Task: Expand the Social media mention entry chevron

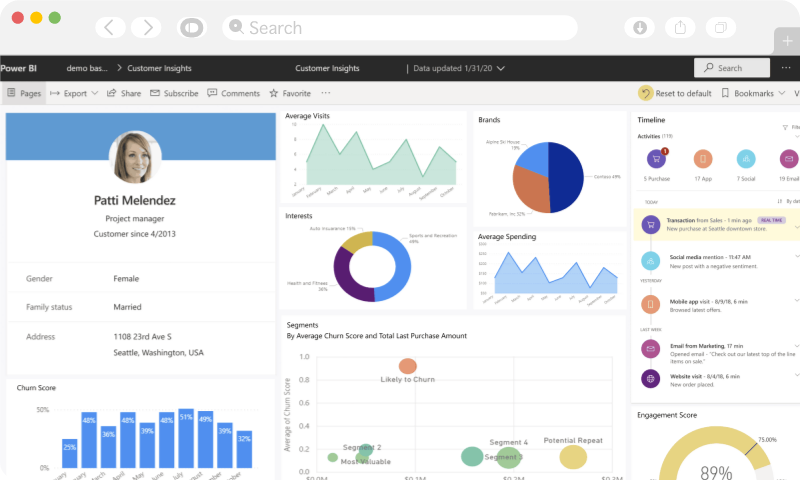Action: pos(796,257)
